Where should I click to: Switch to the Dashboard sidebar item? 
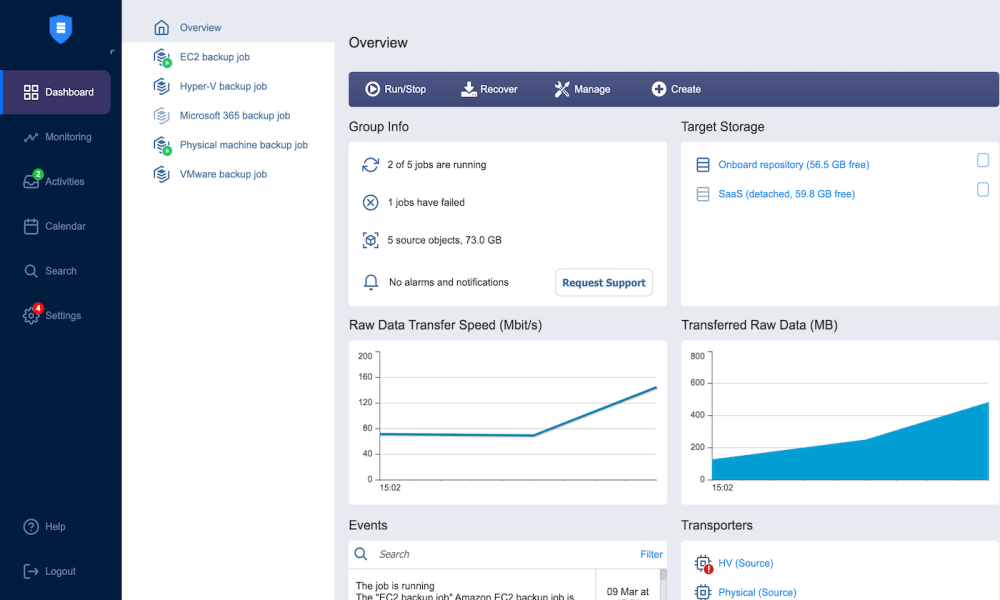click(x=55, y=92)
